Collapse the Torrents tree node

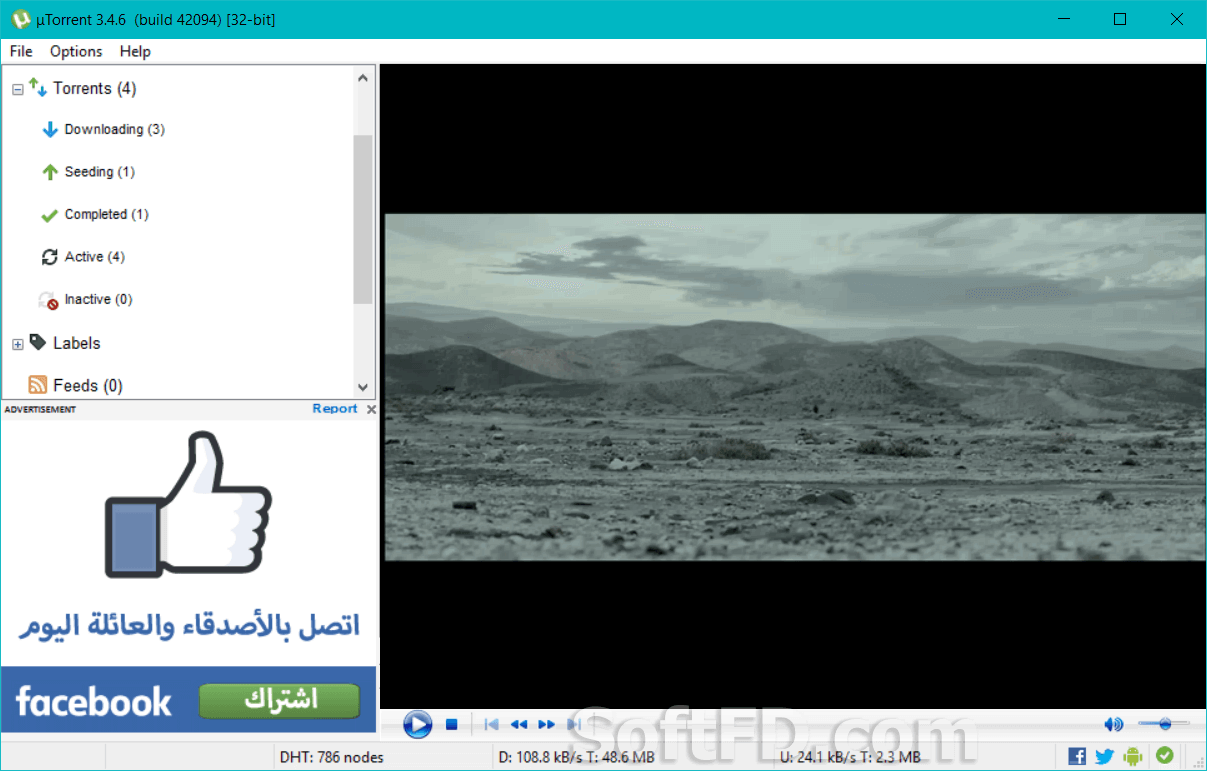[x=17, y=90]
